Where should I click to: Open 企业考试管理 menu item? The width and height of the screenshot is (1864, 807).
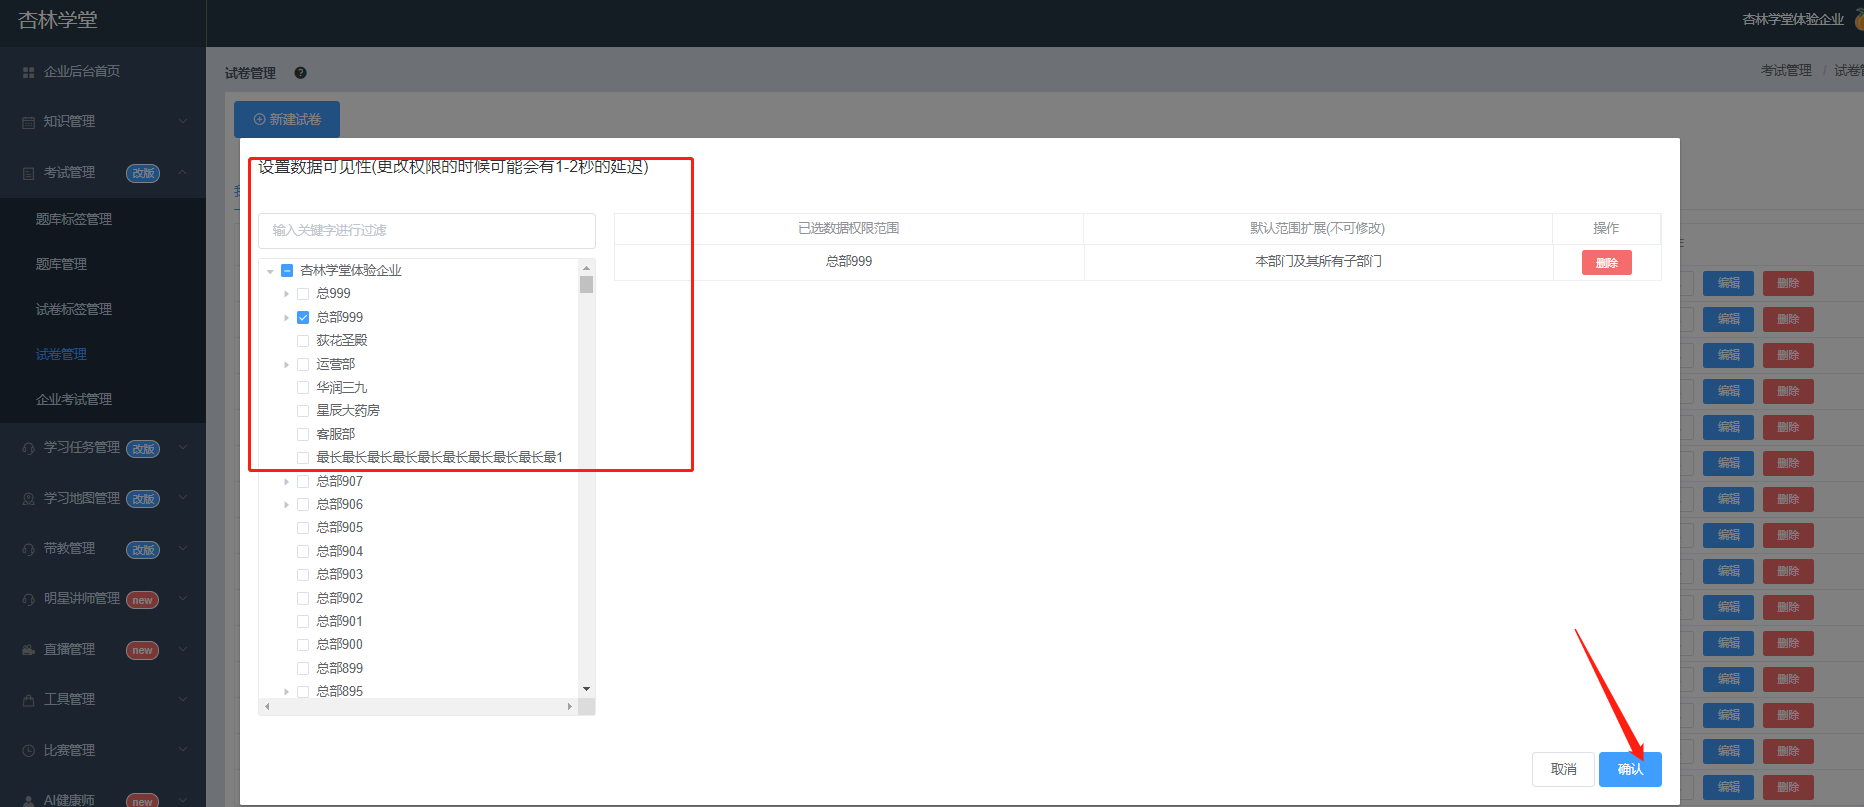74,399
